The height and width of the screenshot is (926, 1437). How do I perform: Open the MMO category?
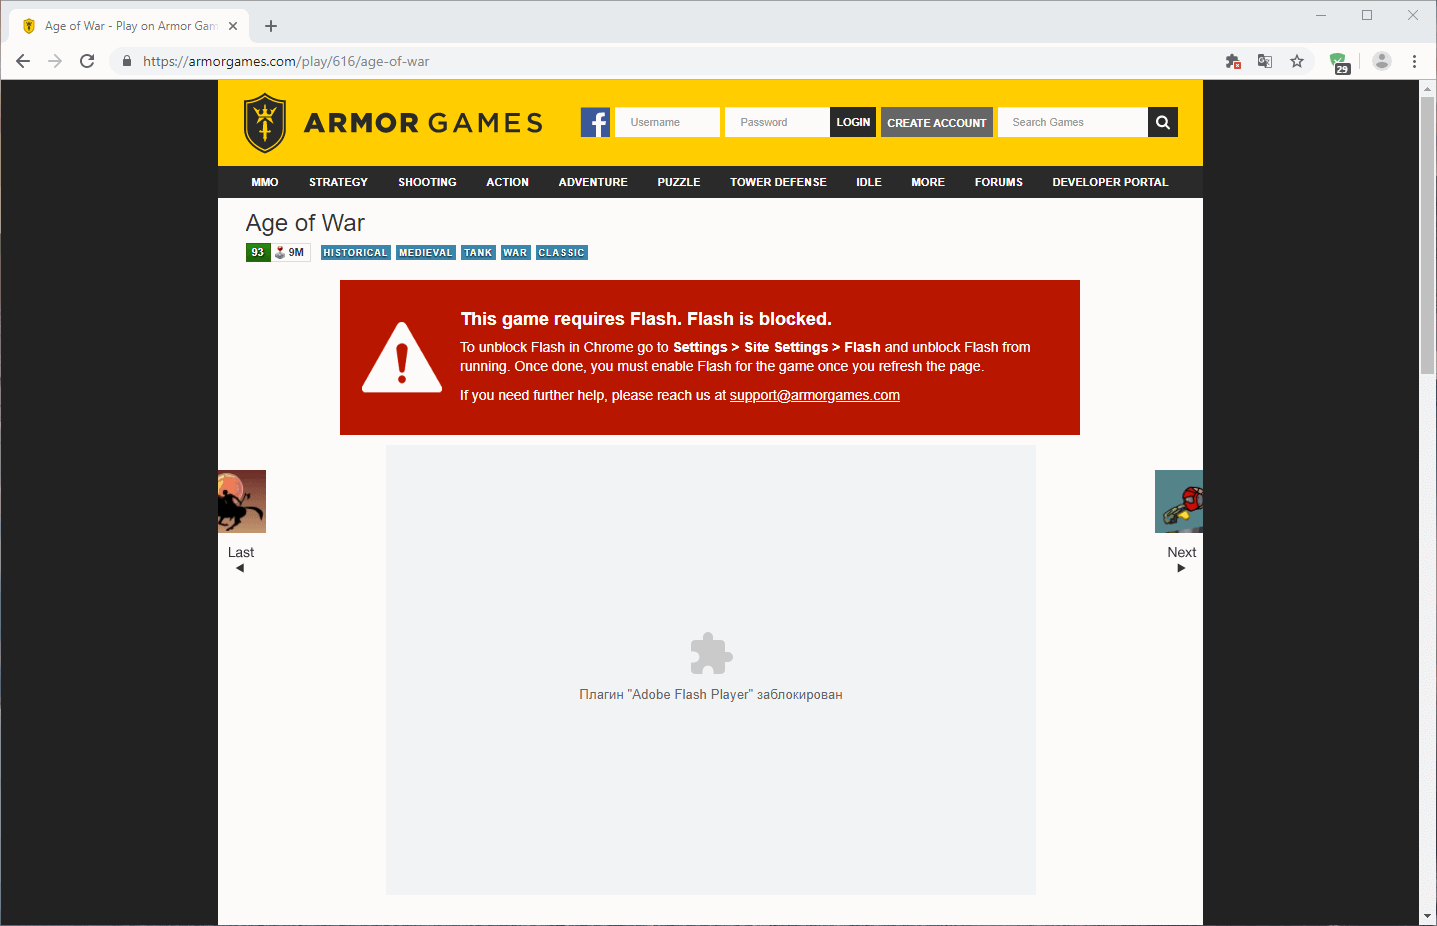[265, 182]
